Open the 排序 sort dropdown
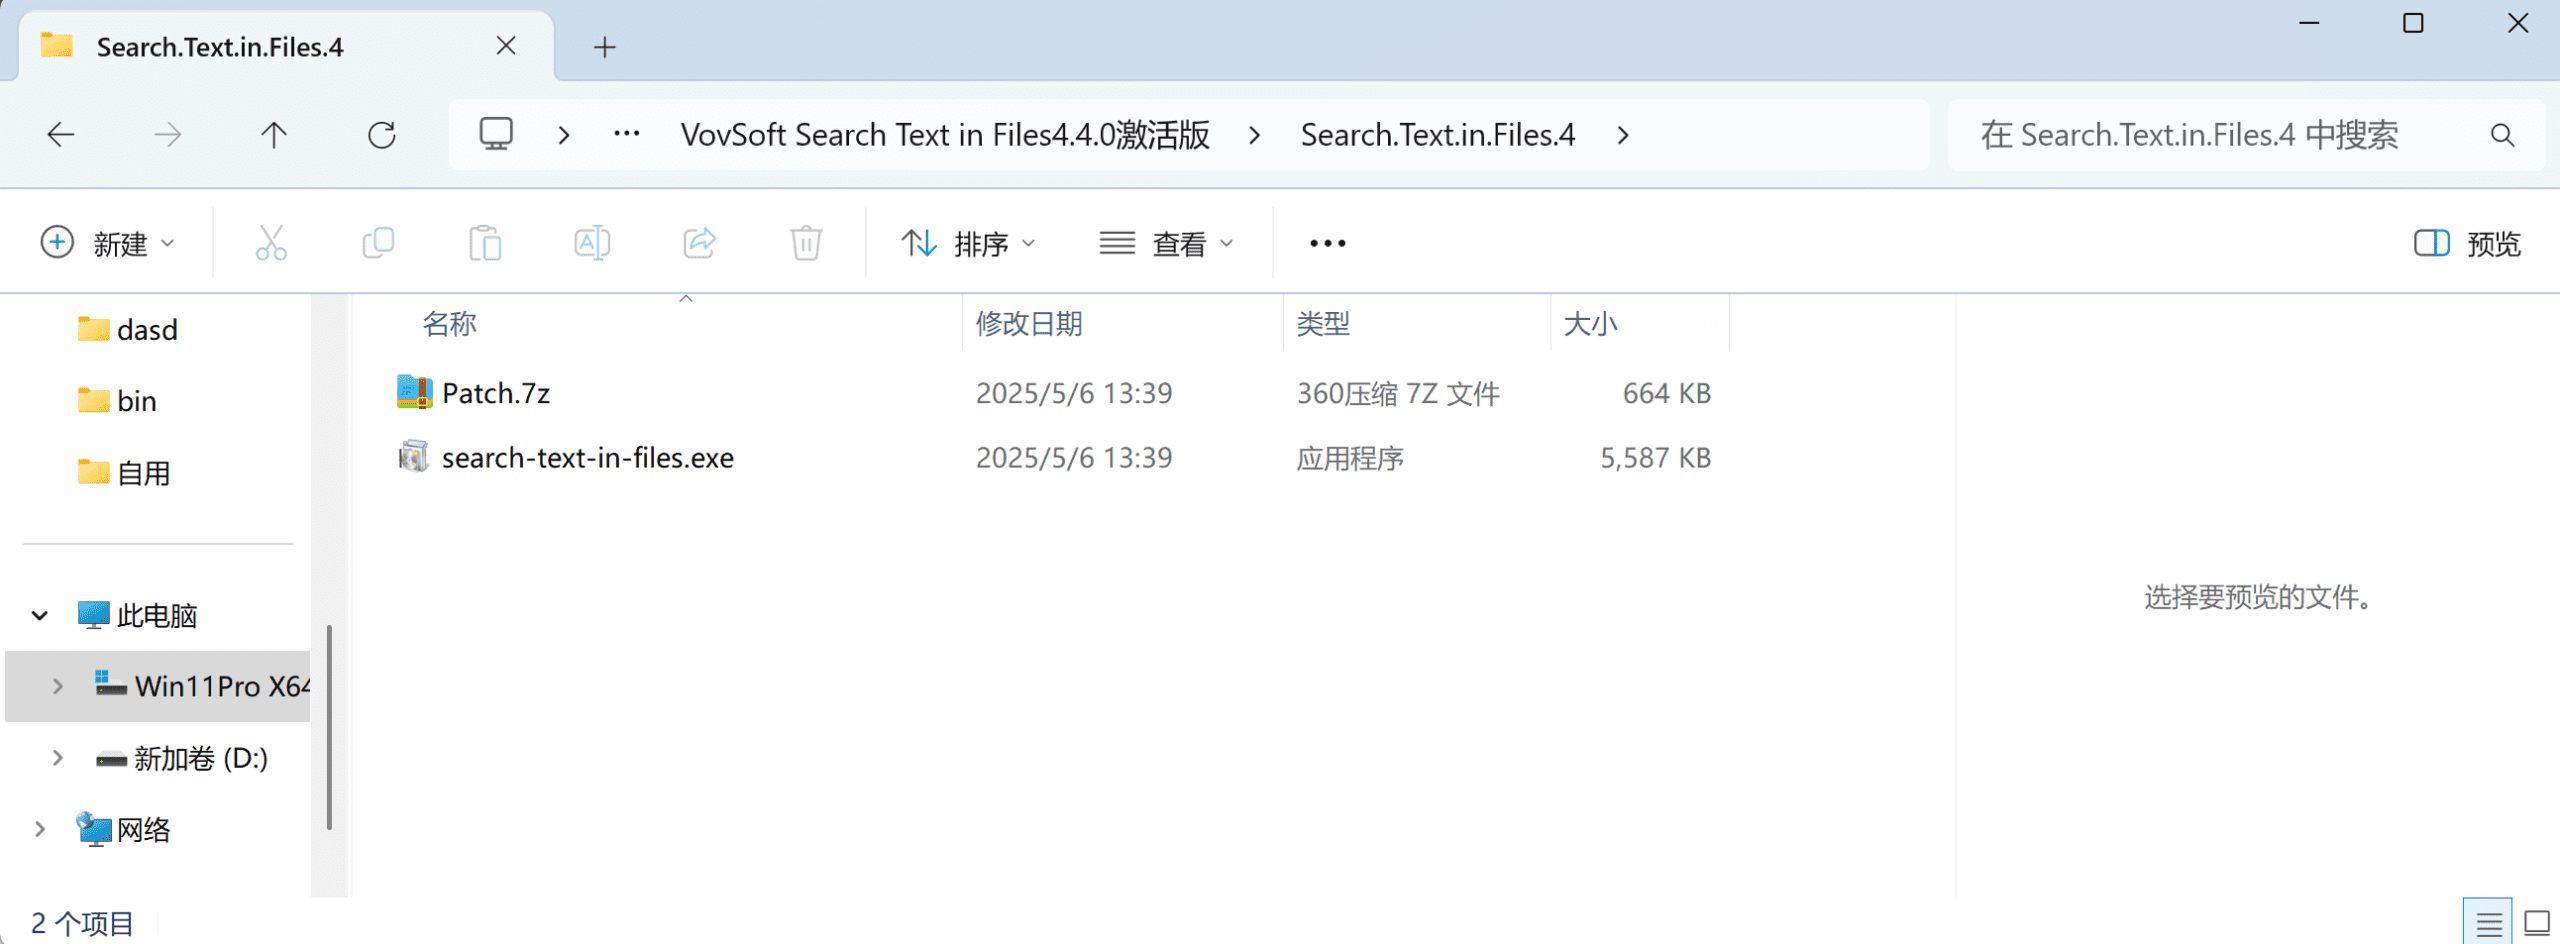Image resolution: width=2560 pixels, height=944 pixels. (x=968, y=243)
